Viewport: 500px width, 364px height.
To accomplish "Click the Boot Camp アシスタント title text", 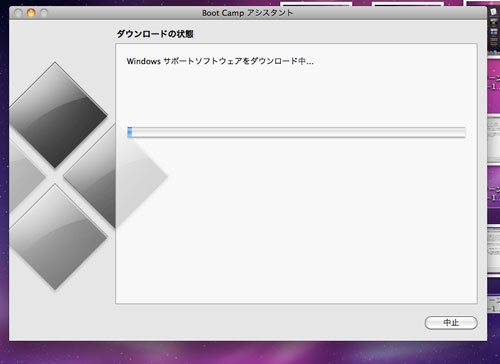I will (248, 13).
